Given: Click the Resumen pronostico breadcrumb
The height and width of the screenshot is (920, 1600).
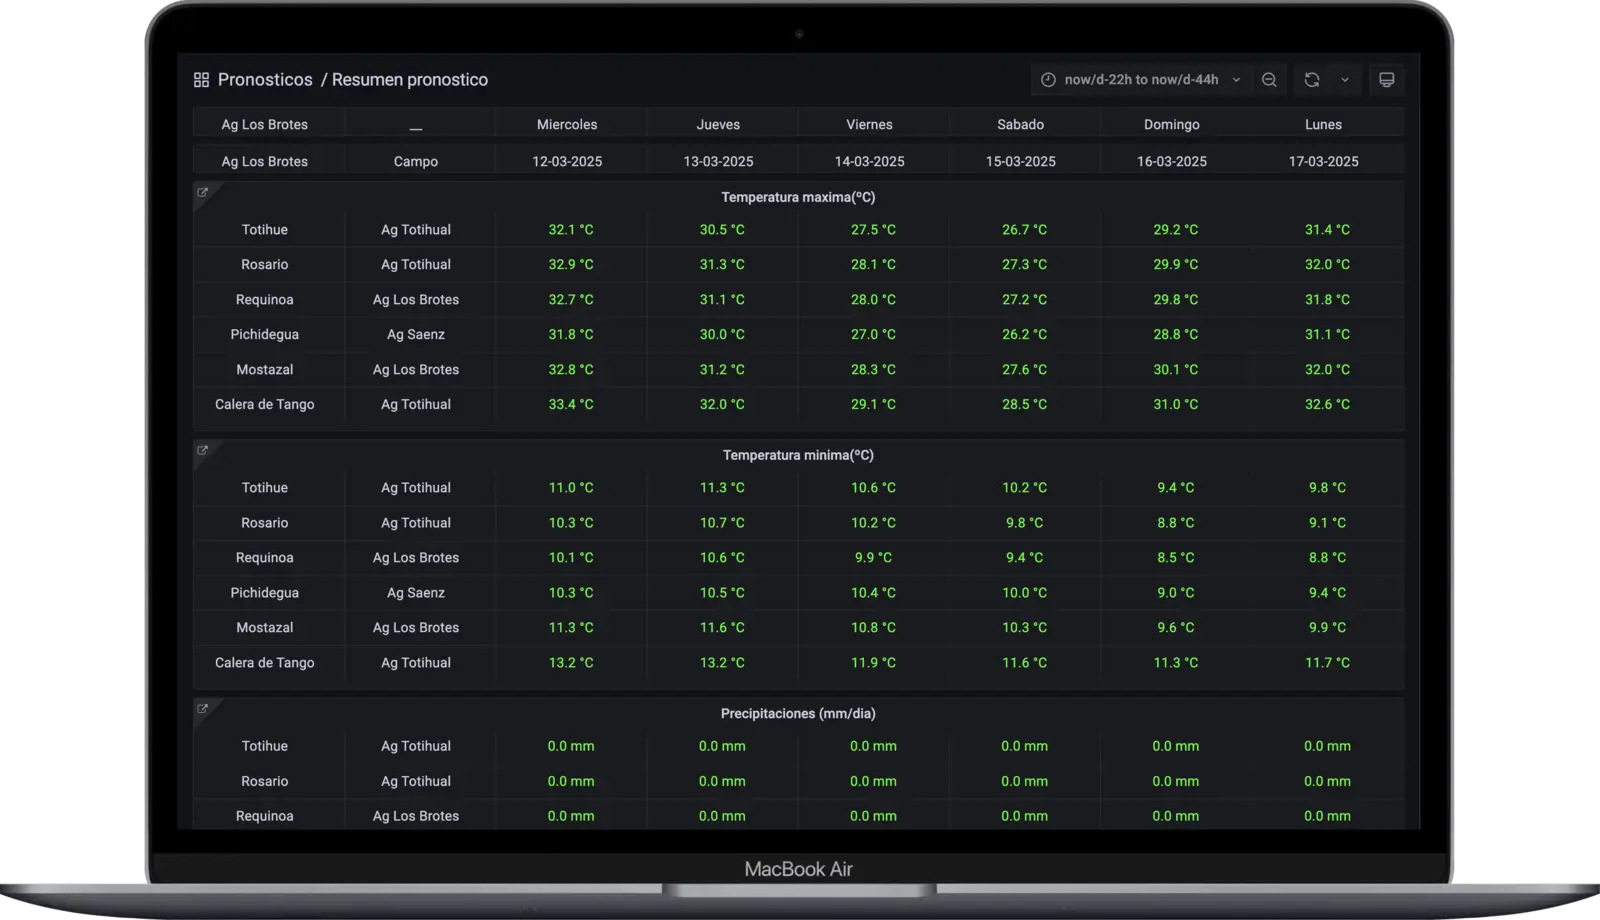Looking at the screenshot, I should 410,80.
